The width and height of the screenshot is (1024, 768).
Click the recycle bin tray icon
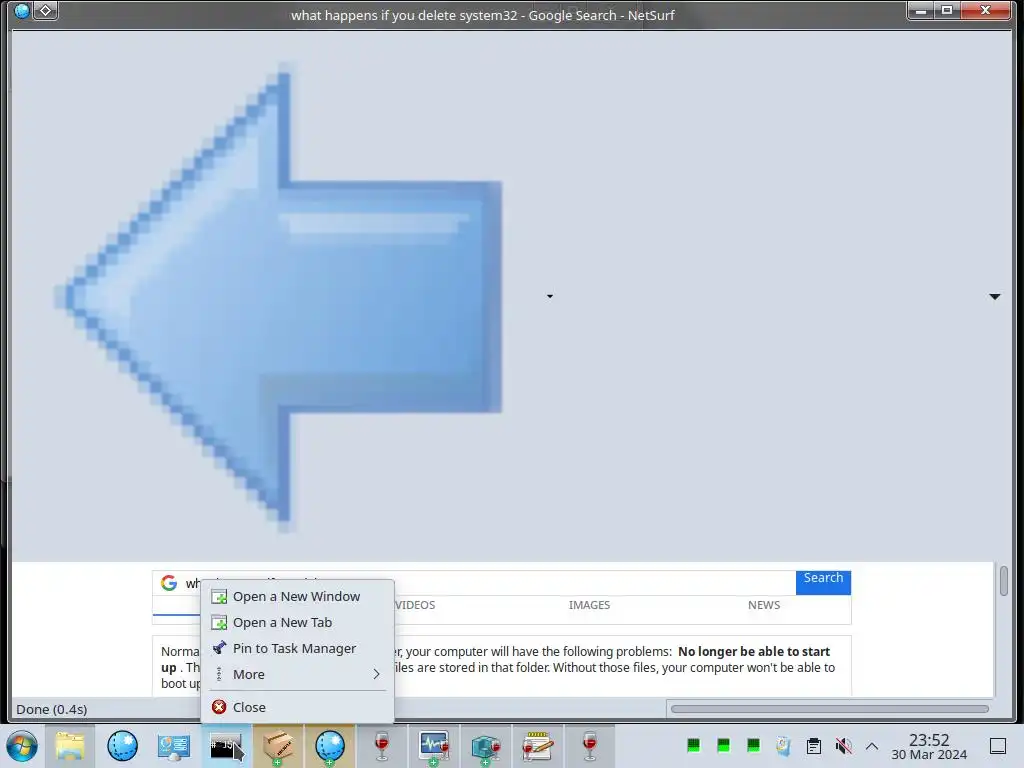(783, 745)
